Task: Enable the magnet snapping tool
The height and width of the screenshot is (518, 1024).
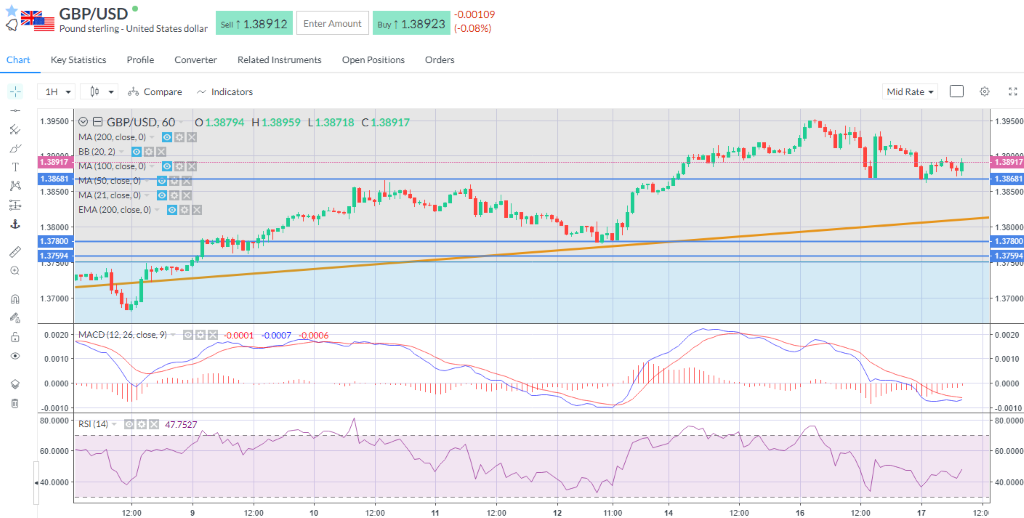Action: pyautogui.click(x=15, y=299)
